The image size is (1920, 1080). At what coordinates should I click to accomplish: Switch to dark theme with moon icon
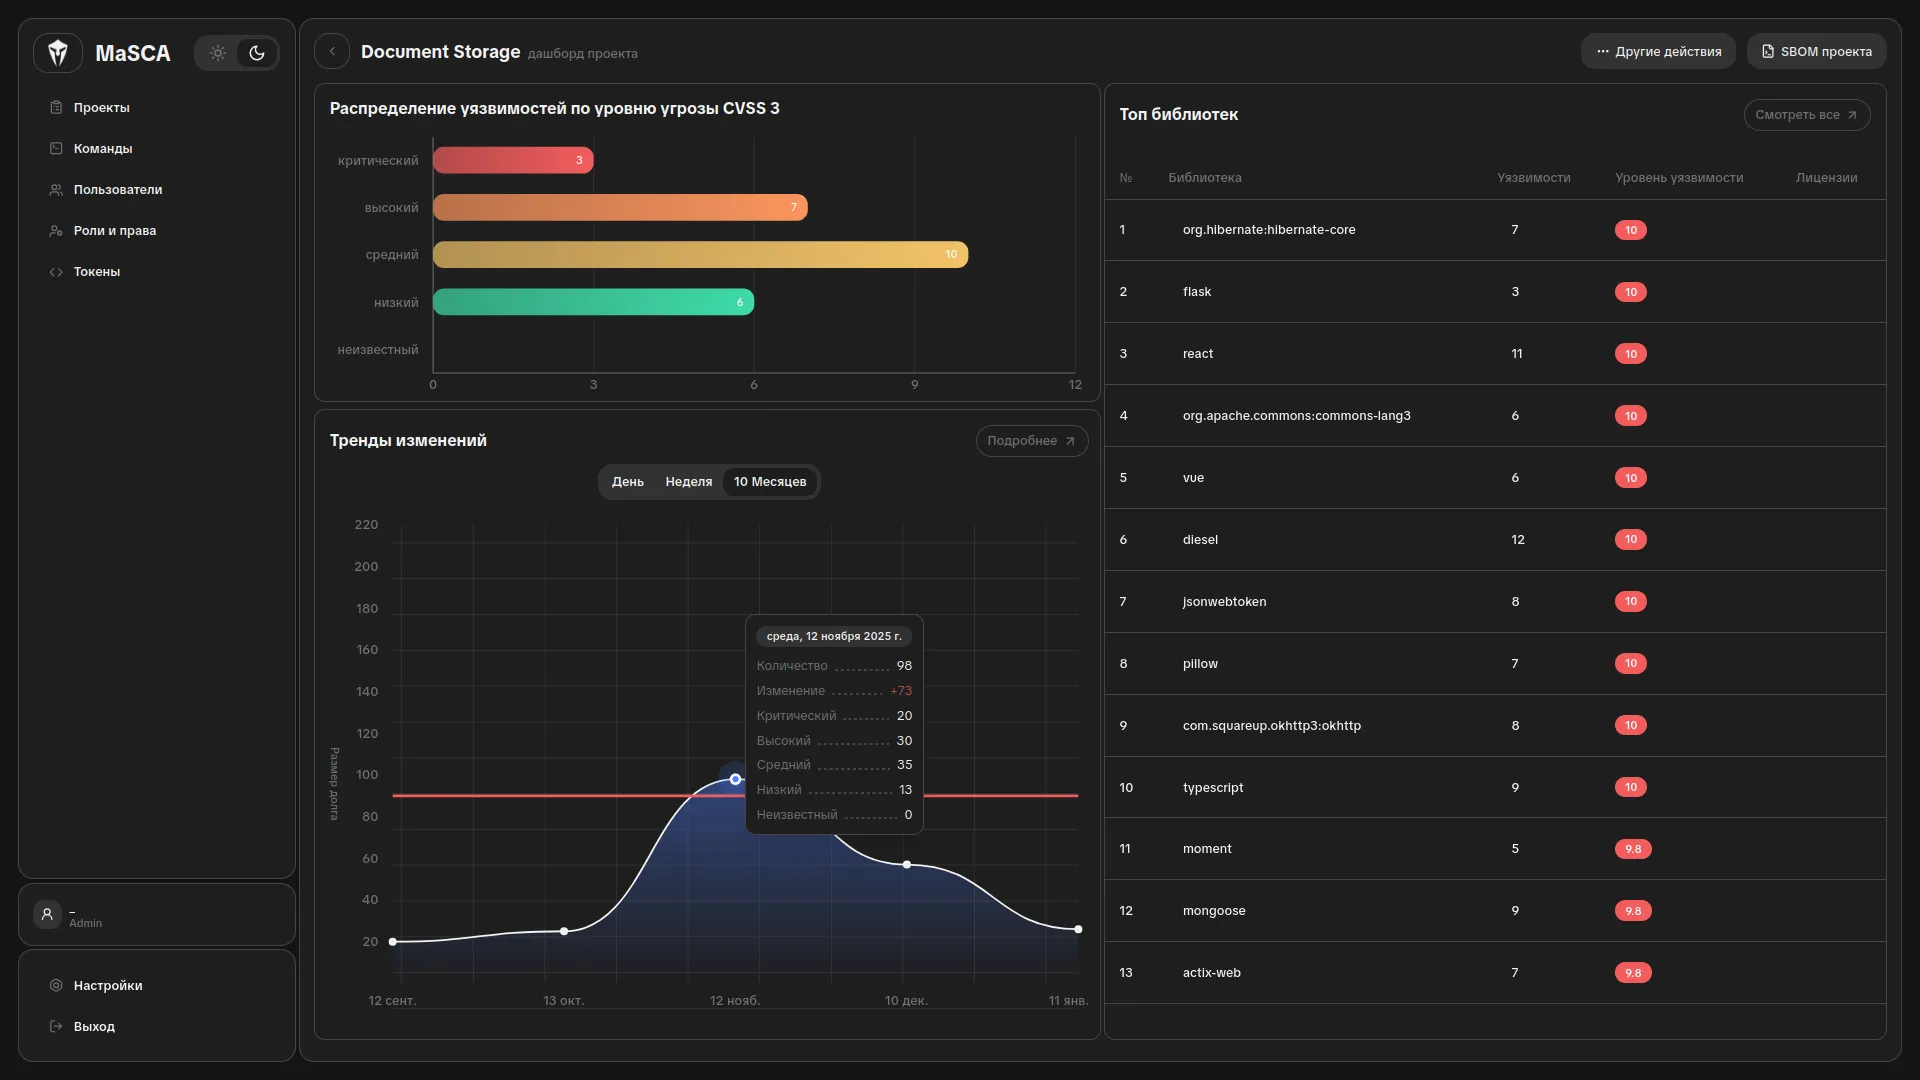tap(257, 53)
